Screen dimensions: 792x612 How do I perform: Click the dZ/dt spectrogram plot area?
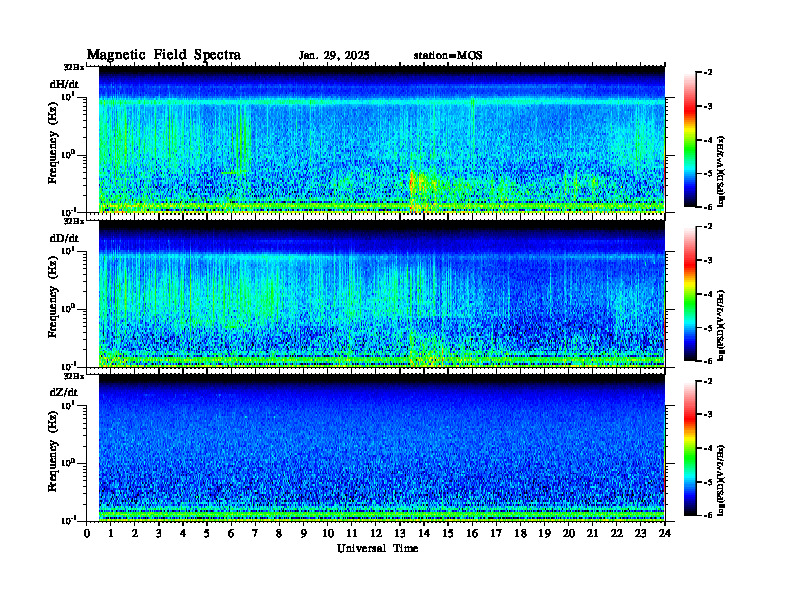coord(381,448)
